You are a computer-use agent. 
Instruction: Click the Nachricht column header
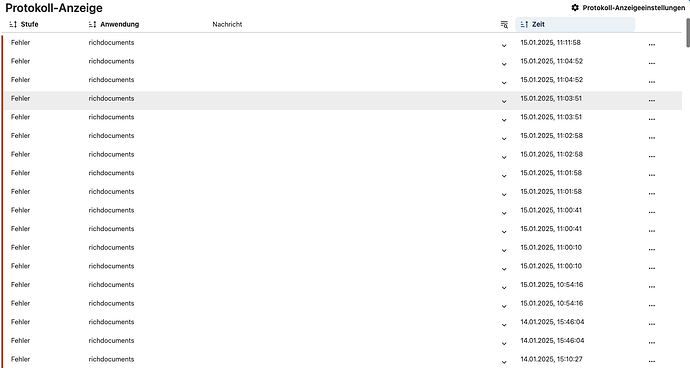pos(227,24)
